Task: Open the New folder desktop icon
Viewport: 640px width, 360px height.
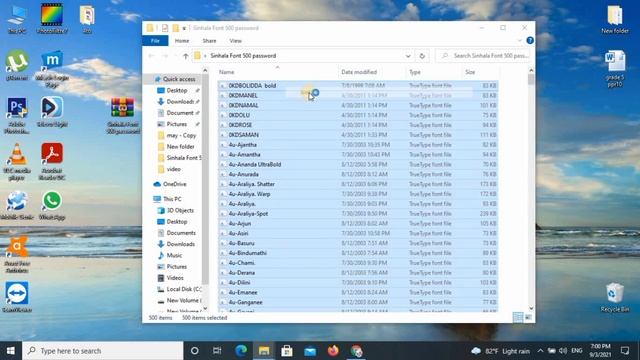Action: [615, 19]
